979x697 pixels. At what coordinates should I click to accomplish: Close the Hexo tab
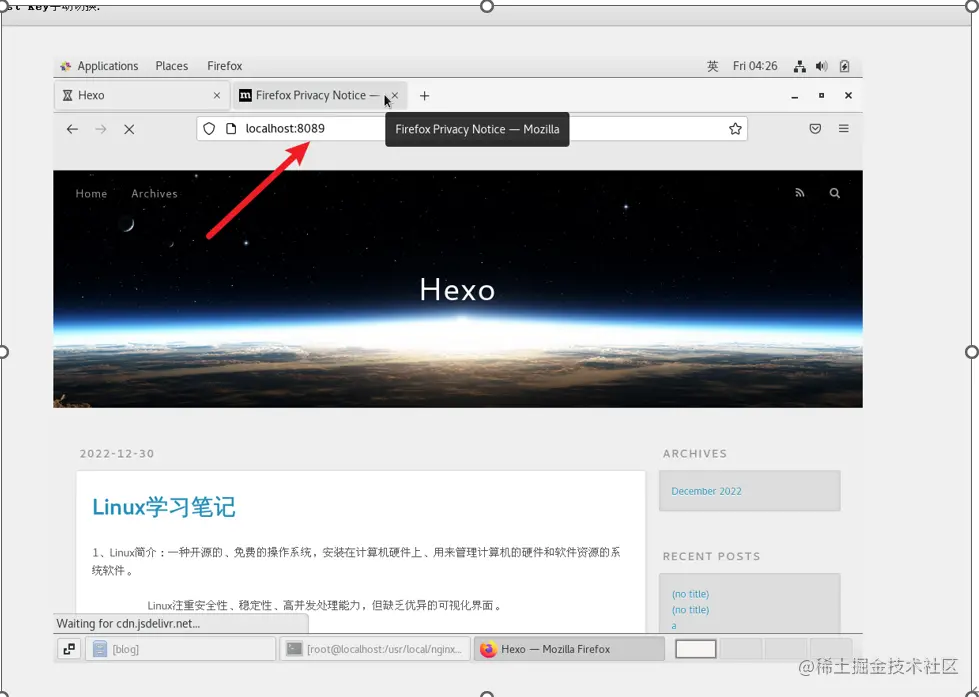point(217,96)
